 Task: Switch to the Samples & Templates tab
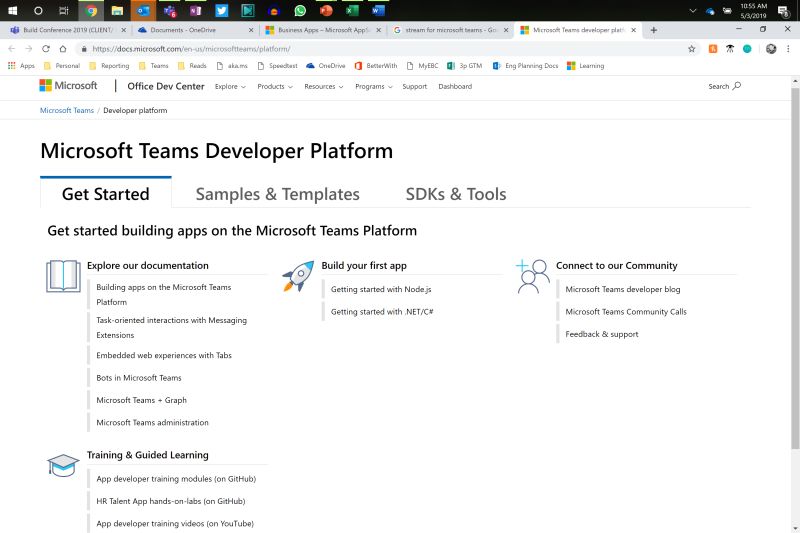tap(278, 194)
